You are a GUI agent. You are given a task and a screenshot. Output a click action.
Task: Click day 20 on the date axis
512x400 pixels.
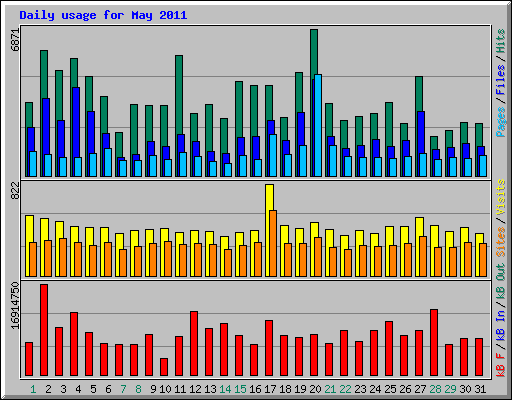(x=315, y=389)
